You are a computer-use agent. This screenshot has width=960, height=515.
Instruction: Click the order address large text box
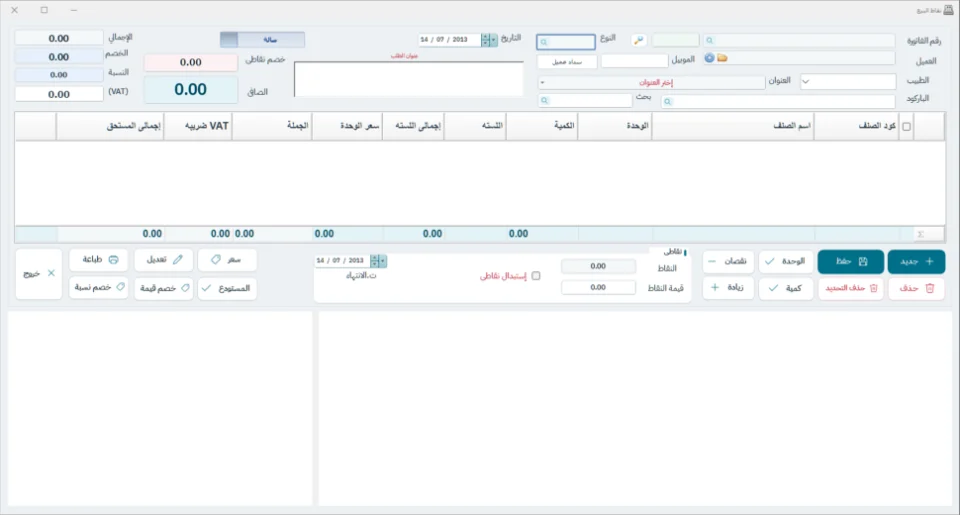point(408,79)
